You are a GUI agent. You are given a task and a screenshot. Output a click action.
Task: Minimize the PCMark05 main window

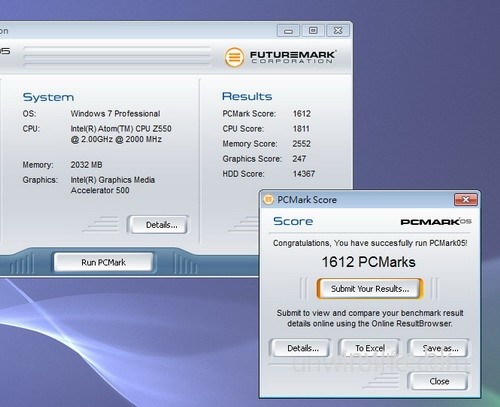pyautogui.click(x=288, y=31)
